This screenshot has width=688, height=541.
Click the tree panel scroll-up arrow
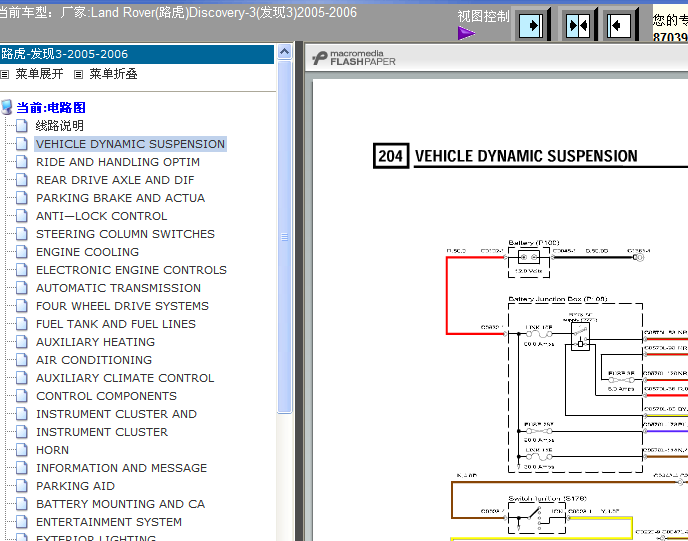tap(284, 52)
